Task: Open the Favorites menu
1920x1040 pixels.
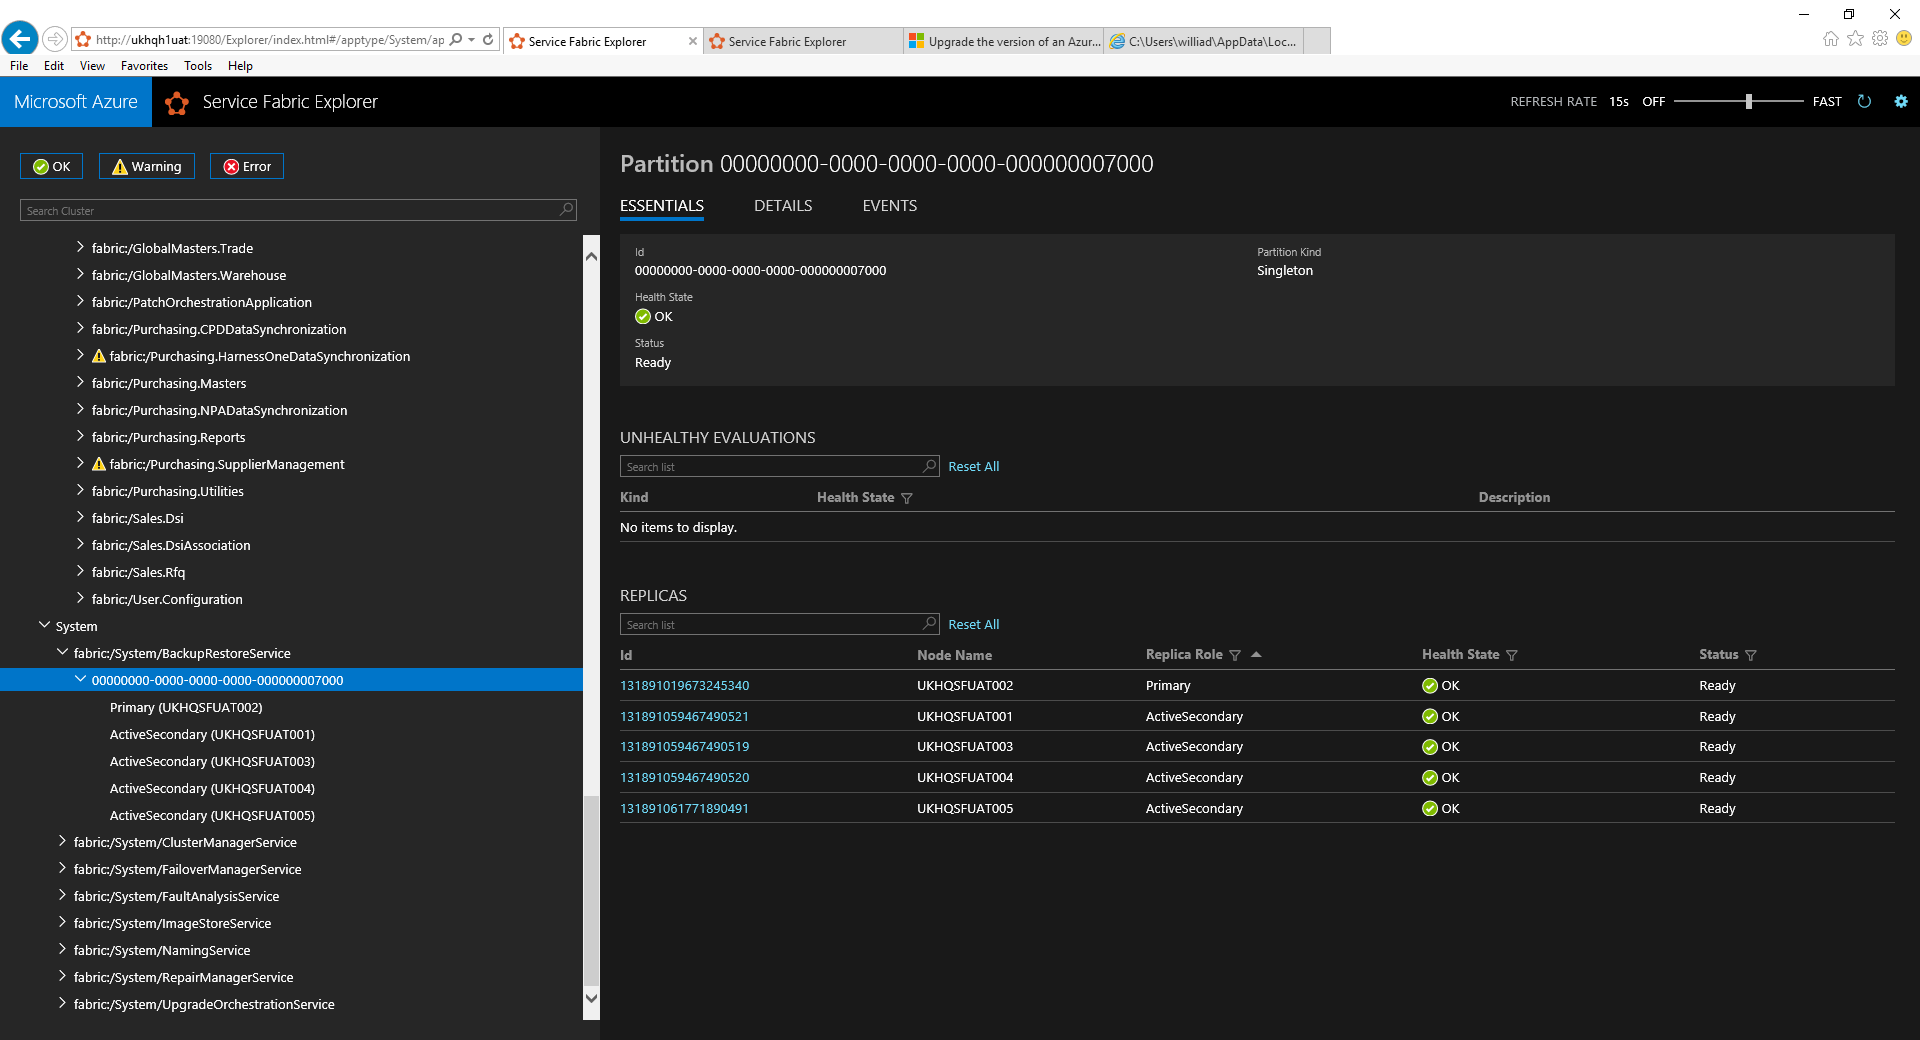Action: (x=144, y=66)
